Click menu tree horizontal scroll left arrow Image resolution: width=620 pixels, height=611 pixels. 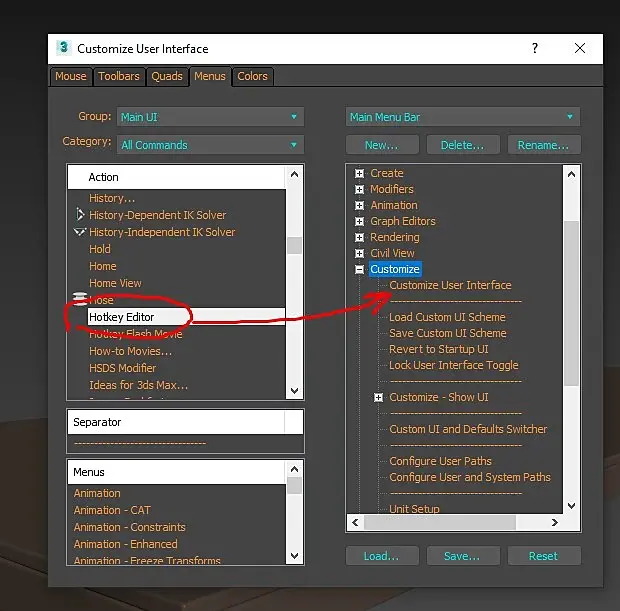[355, 522]
